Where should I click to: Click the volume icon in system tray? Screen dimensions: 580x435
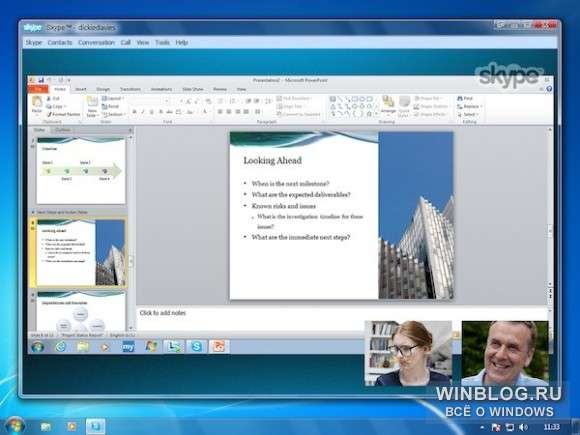coord(523,427)
